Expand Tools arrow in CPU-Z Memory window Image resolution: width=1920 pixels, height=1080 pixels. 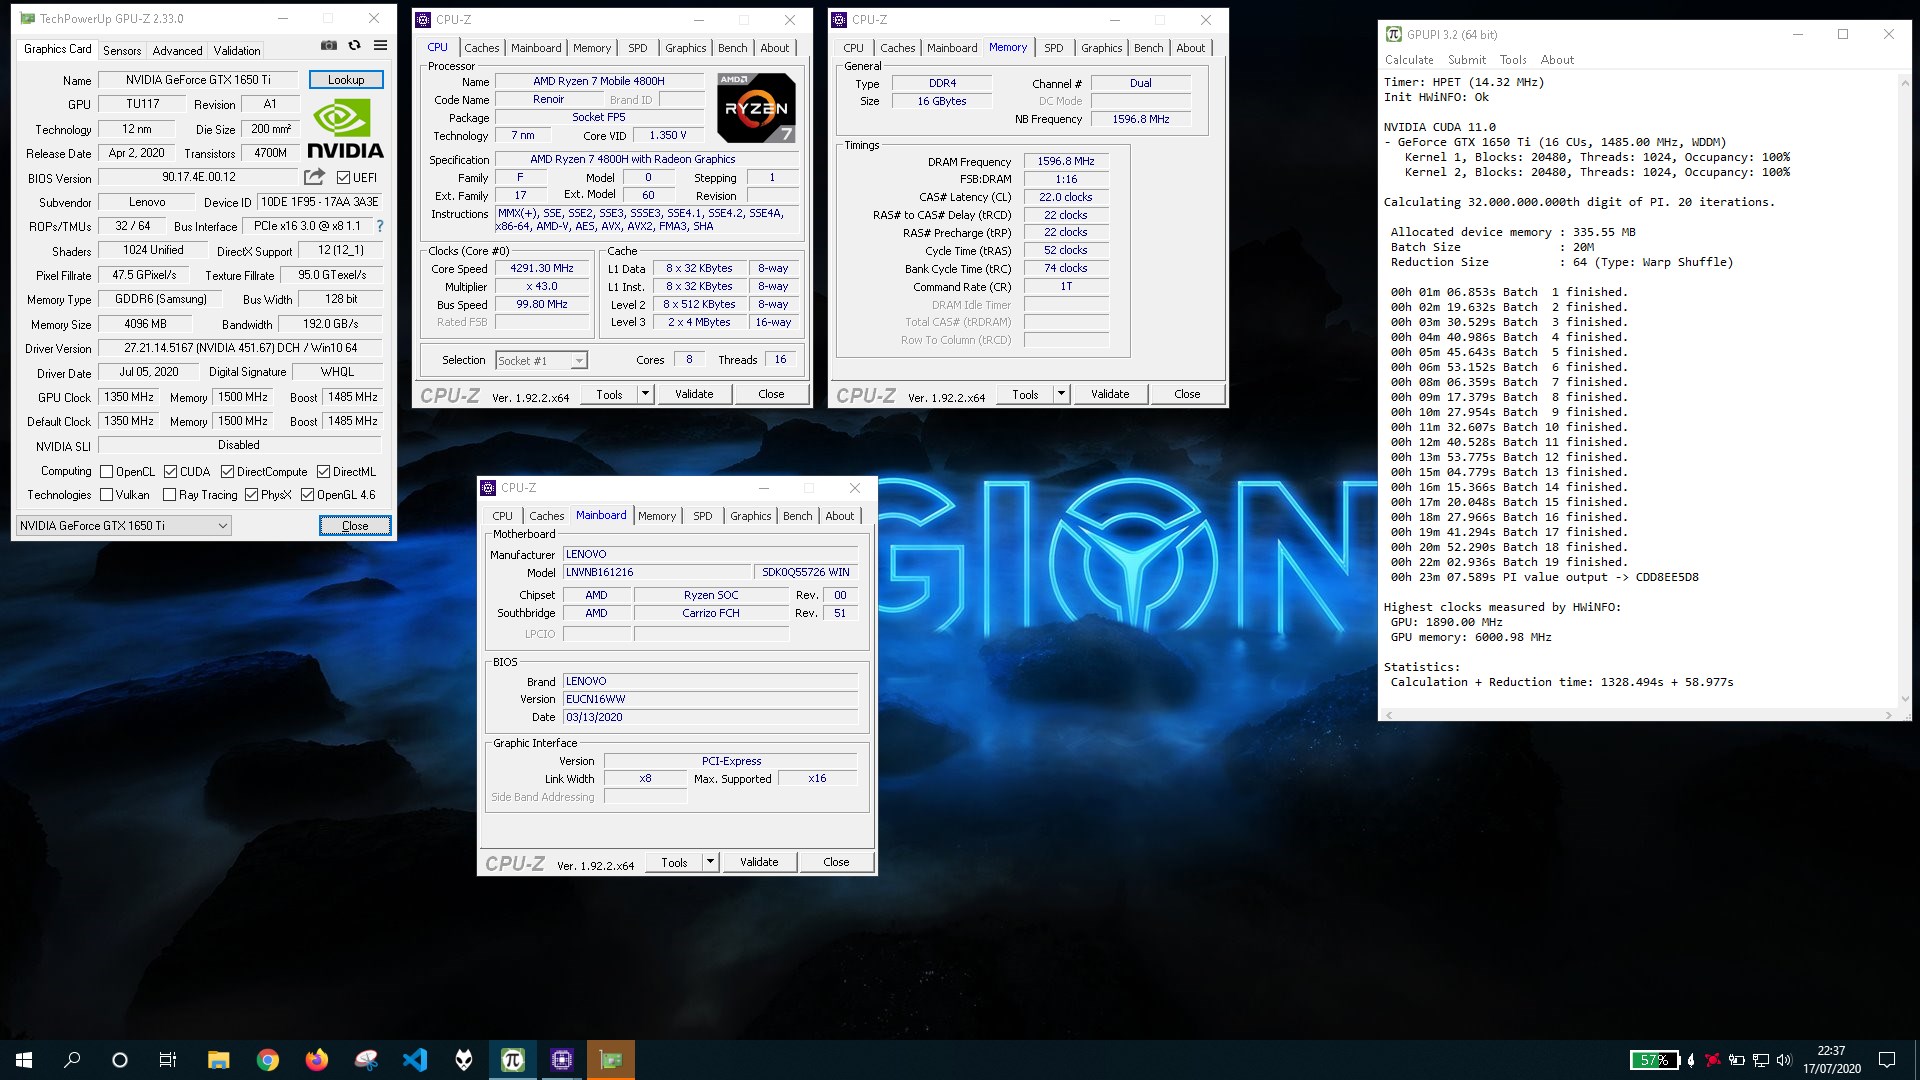coord(1061,394)
